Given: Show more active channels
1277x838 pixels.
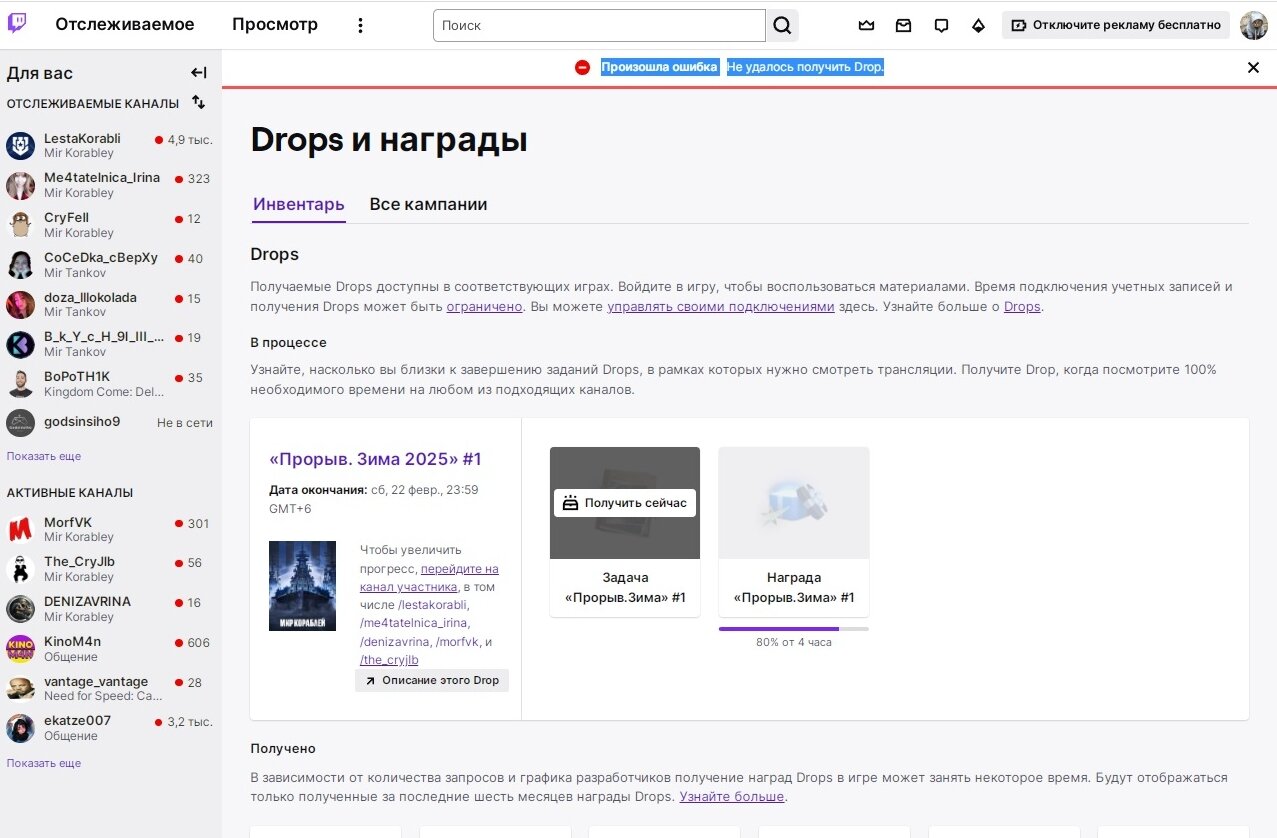Looking at the screenshot, I should 44,763.
